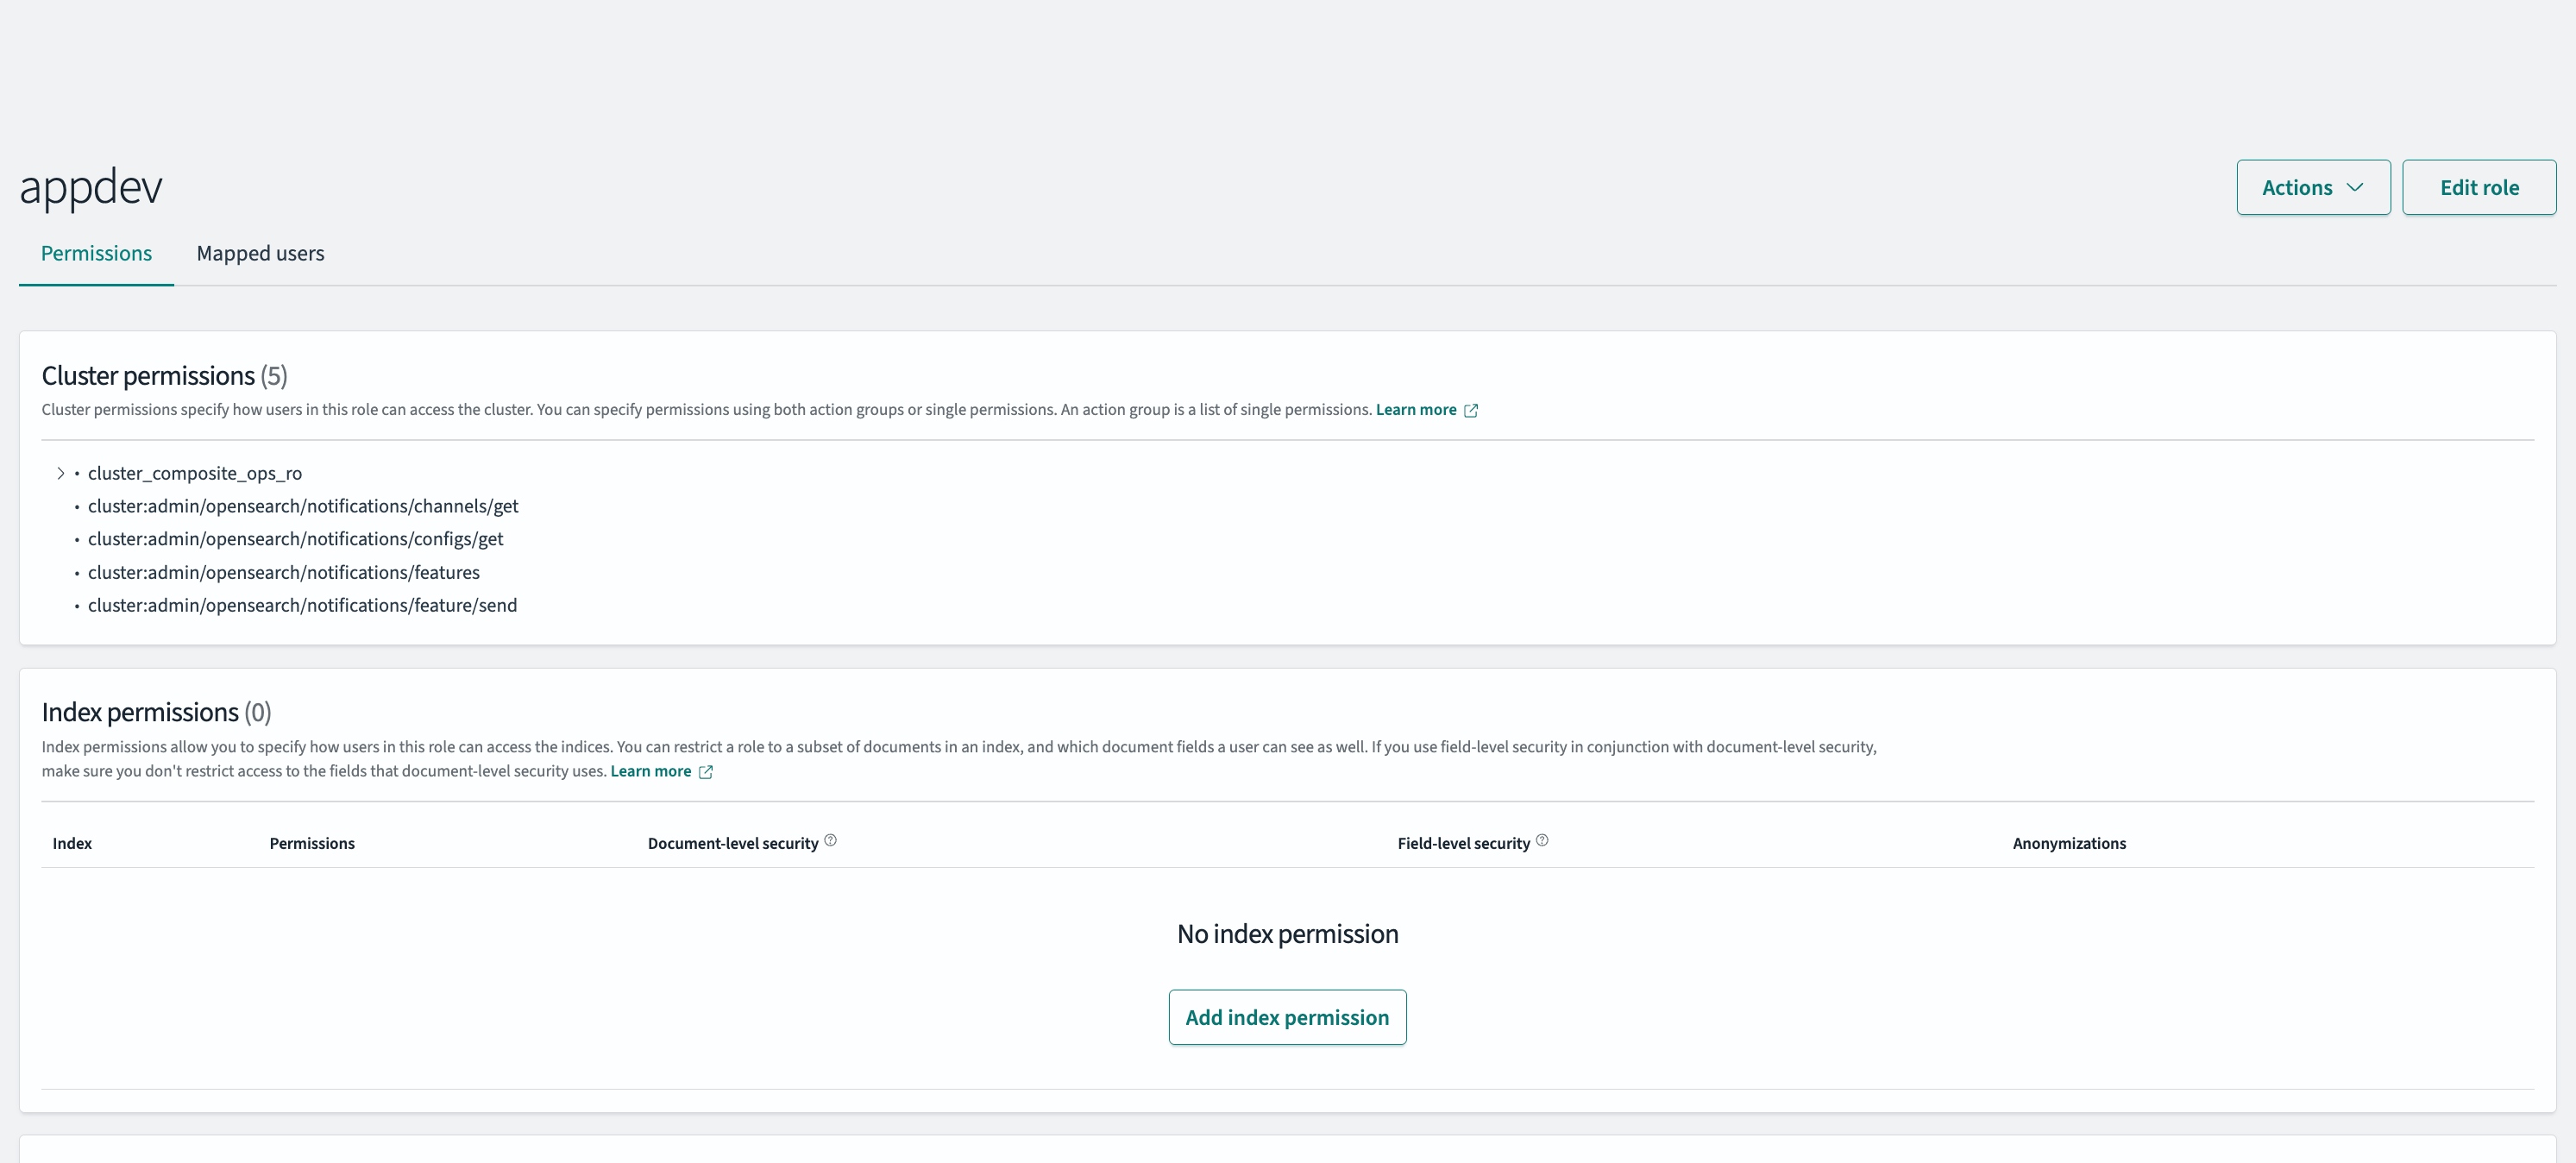Image resolution: width=2576 pixels, height=1163 pixels.
Task: Click the appdev role title
Action: click(91, 187)
